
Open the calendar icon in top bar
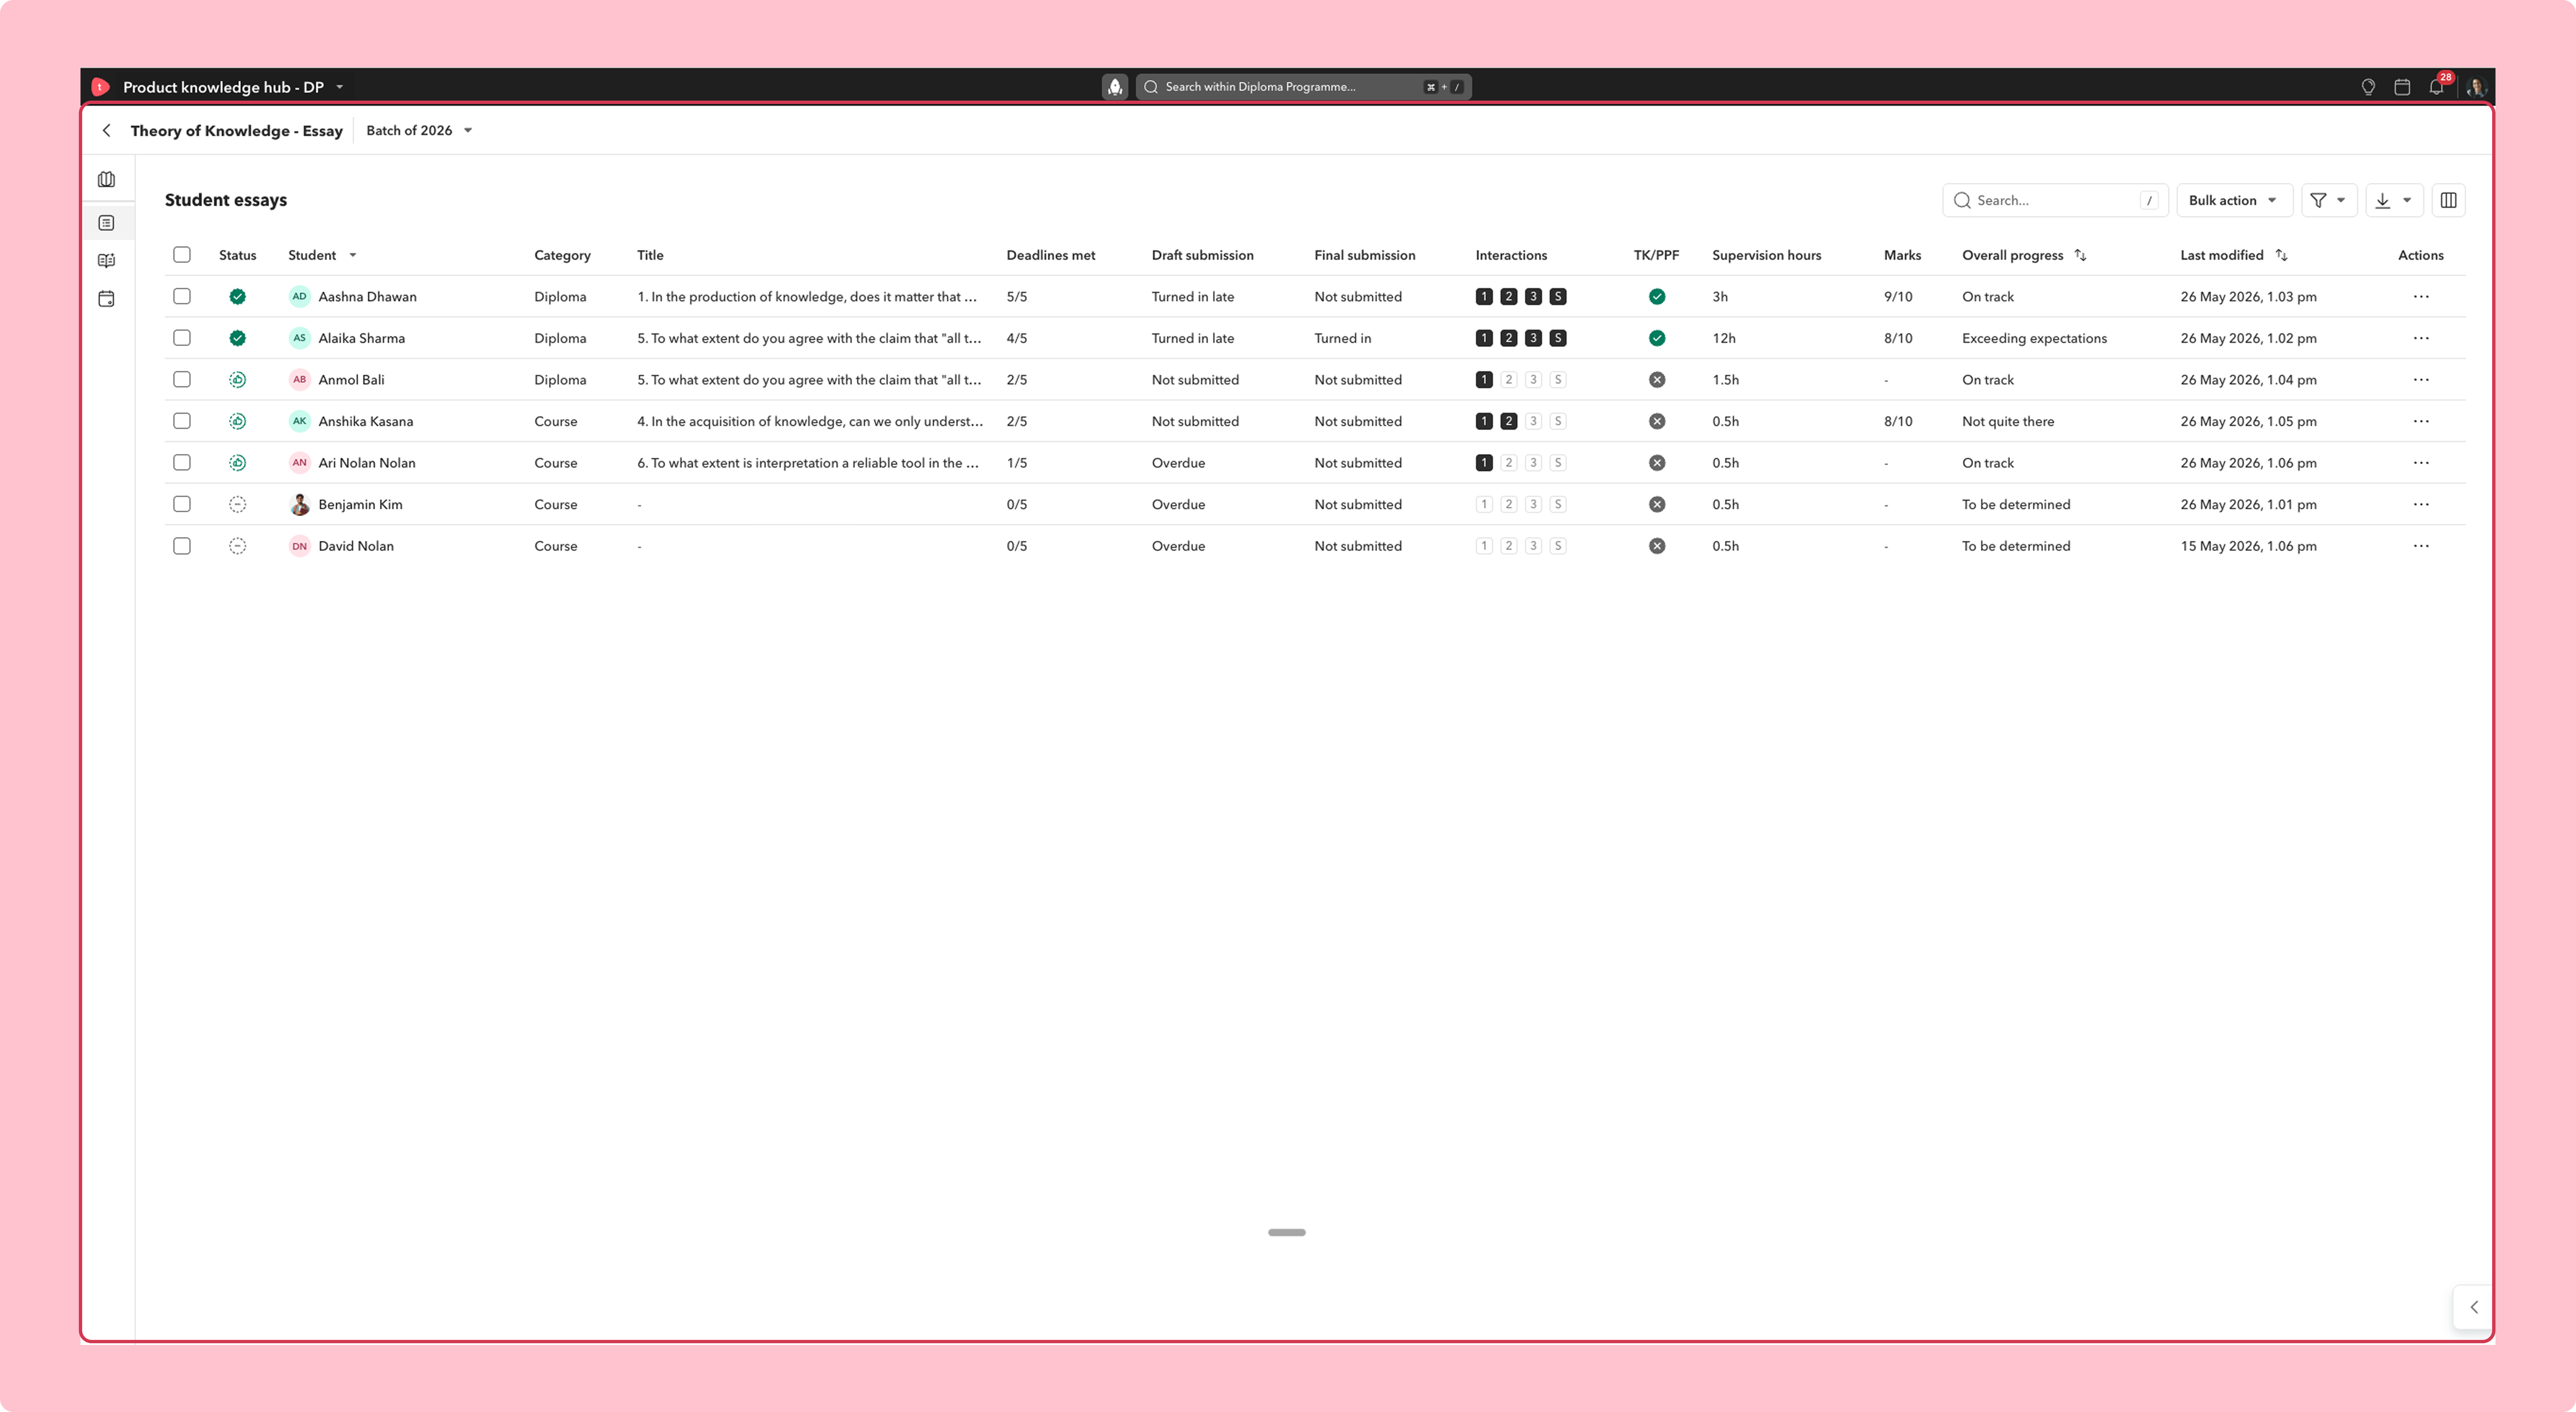tap(2402, 87)
